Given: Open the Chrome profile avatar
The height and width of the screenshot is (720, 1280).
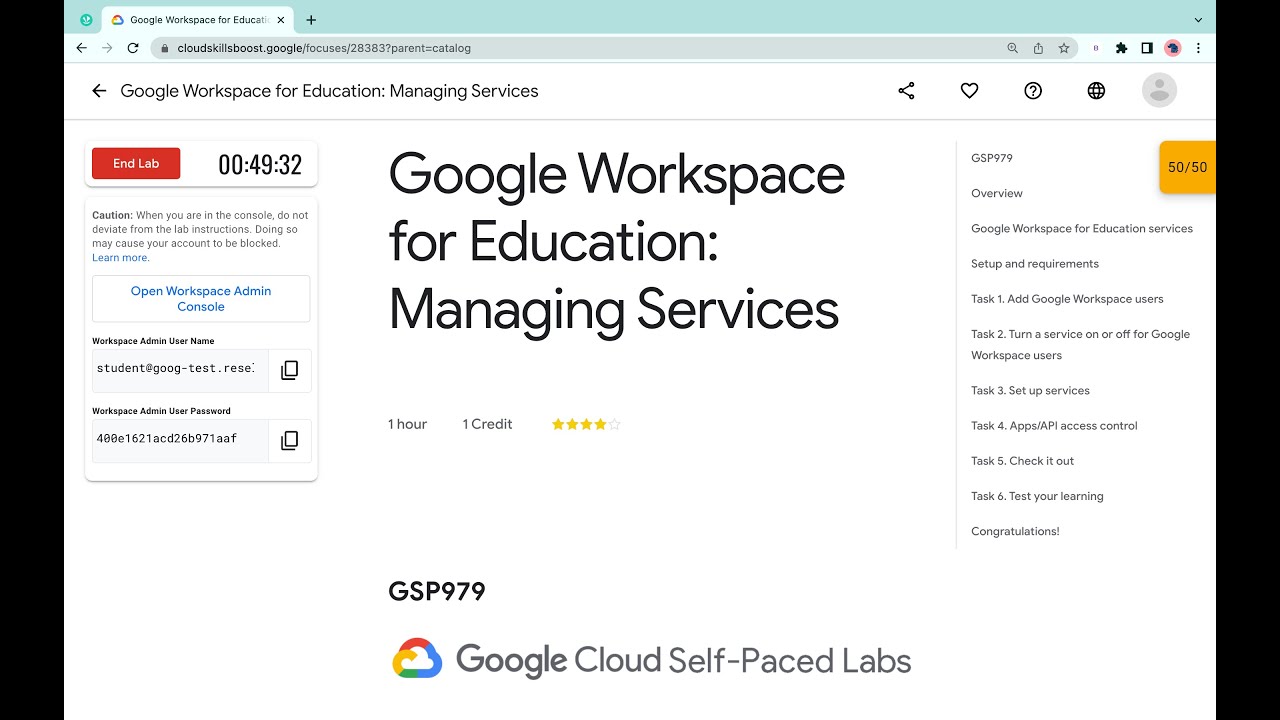Looking at the screenshot, I should coord(1173,48).
